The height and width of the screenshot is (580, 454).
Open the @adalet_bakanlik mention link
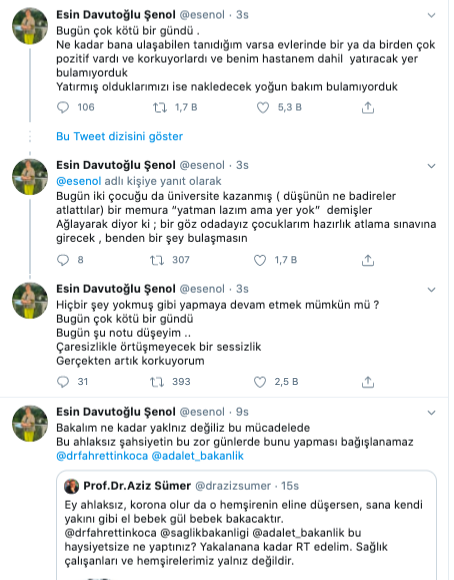198,456
